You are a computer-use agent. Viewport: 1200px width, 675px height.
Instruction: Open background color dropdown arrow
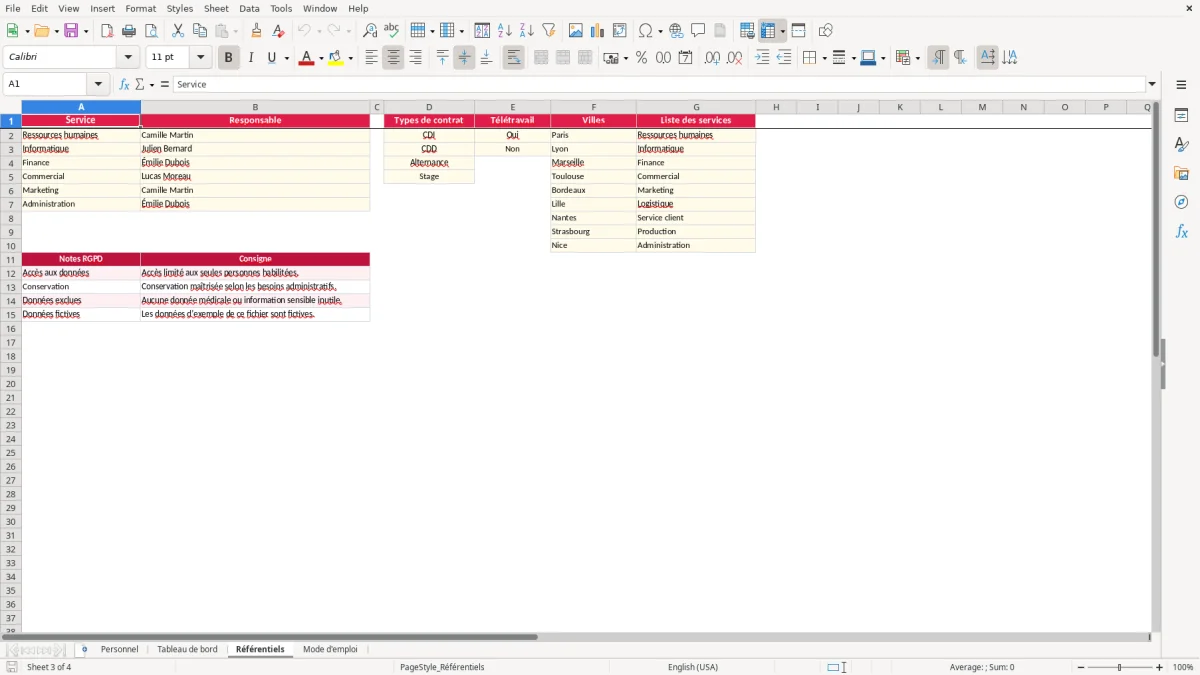coord(350,58)
